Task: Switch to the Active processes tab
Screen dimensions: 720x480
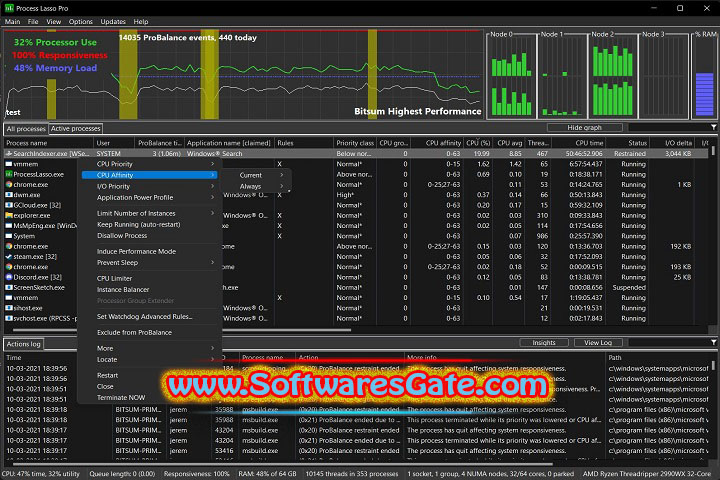Action: coord(76,129)
